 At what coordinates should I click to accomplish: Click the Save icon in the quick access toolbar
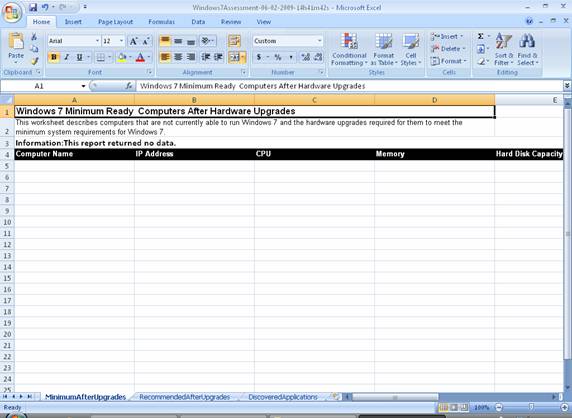[33, 7]
